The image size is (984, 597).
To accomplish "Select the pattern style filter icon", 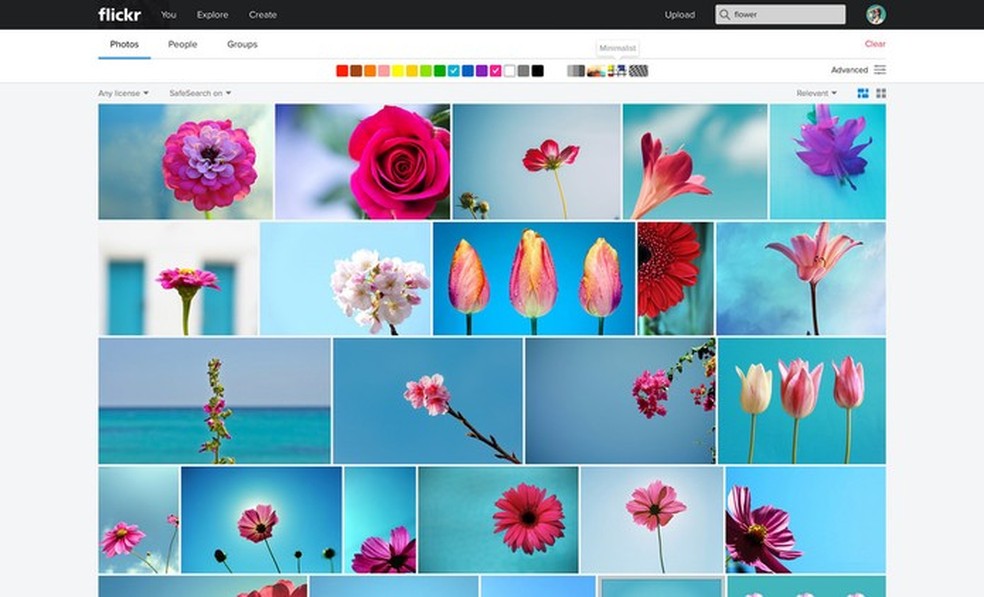I will (x=638, y=71).
